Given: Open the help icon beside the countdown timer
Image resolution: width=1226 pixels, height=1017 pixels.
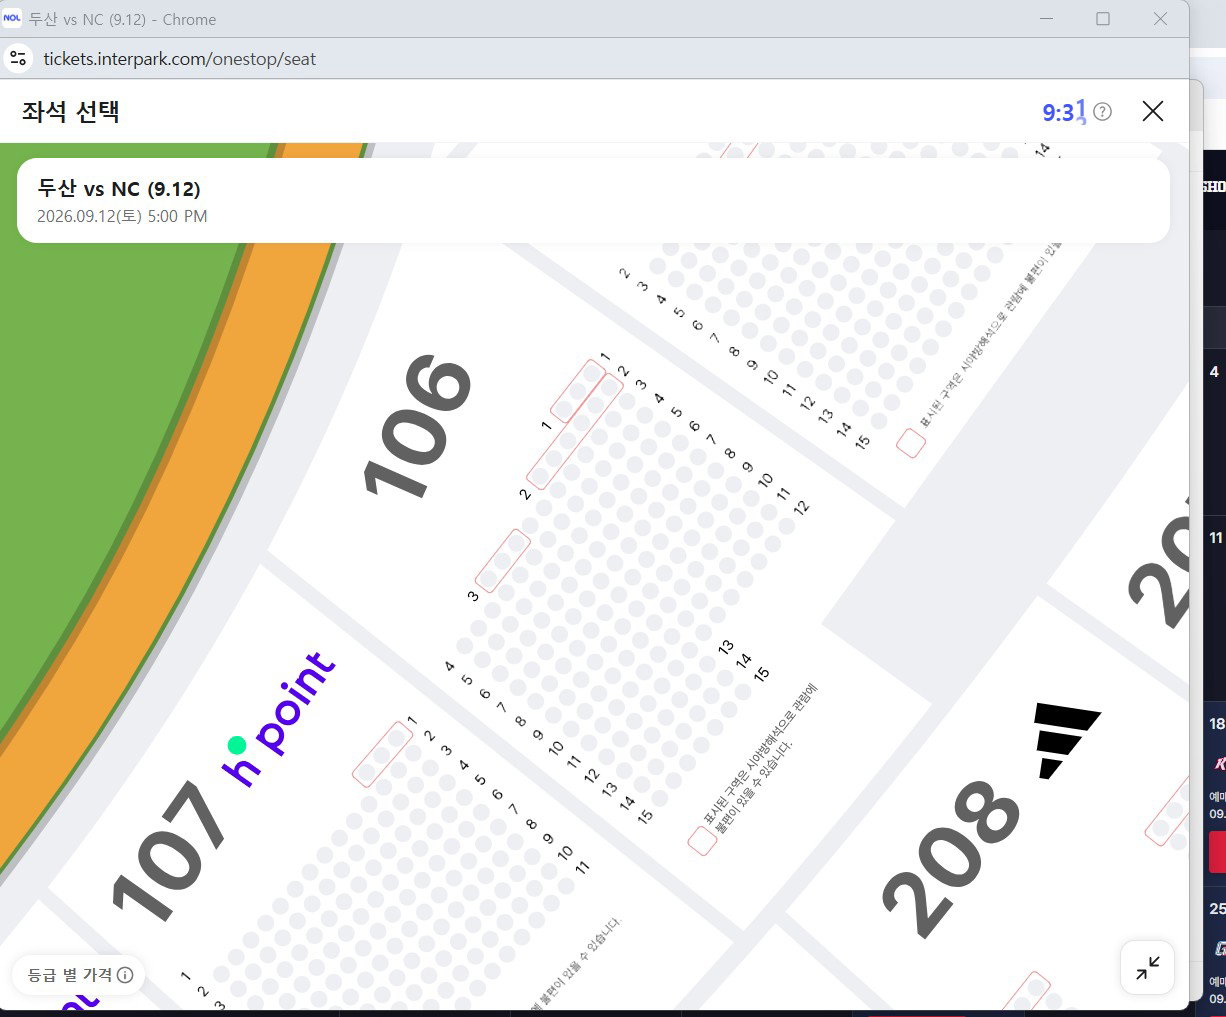Looking at the screenshot, I should 1102,111.
